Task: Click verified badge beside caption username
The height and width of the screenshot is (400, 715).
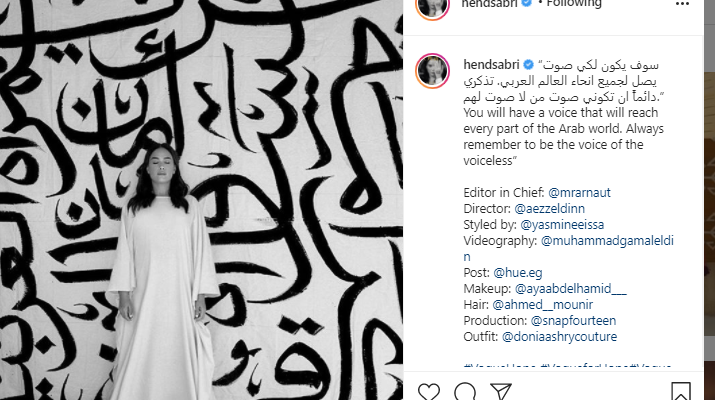Action: [528, 65]
